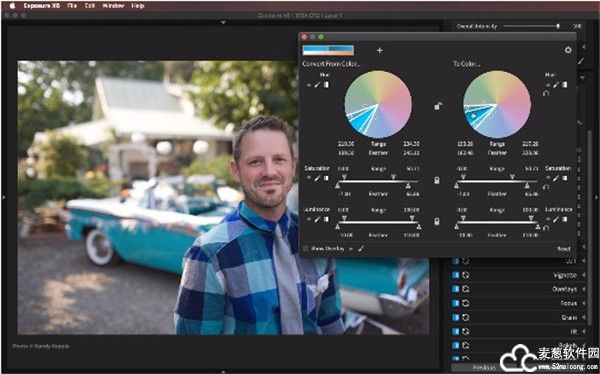Open the Apple menu
This screenshot has height=374, width=600.
12,5
